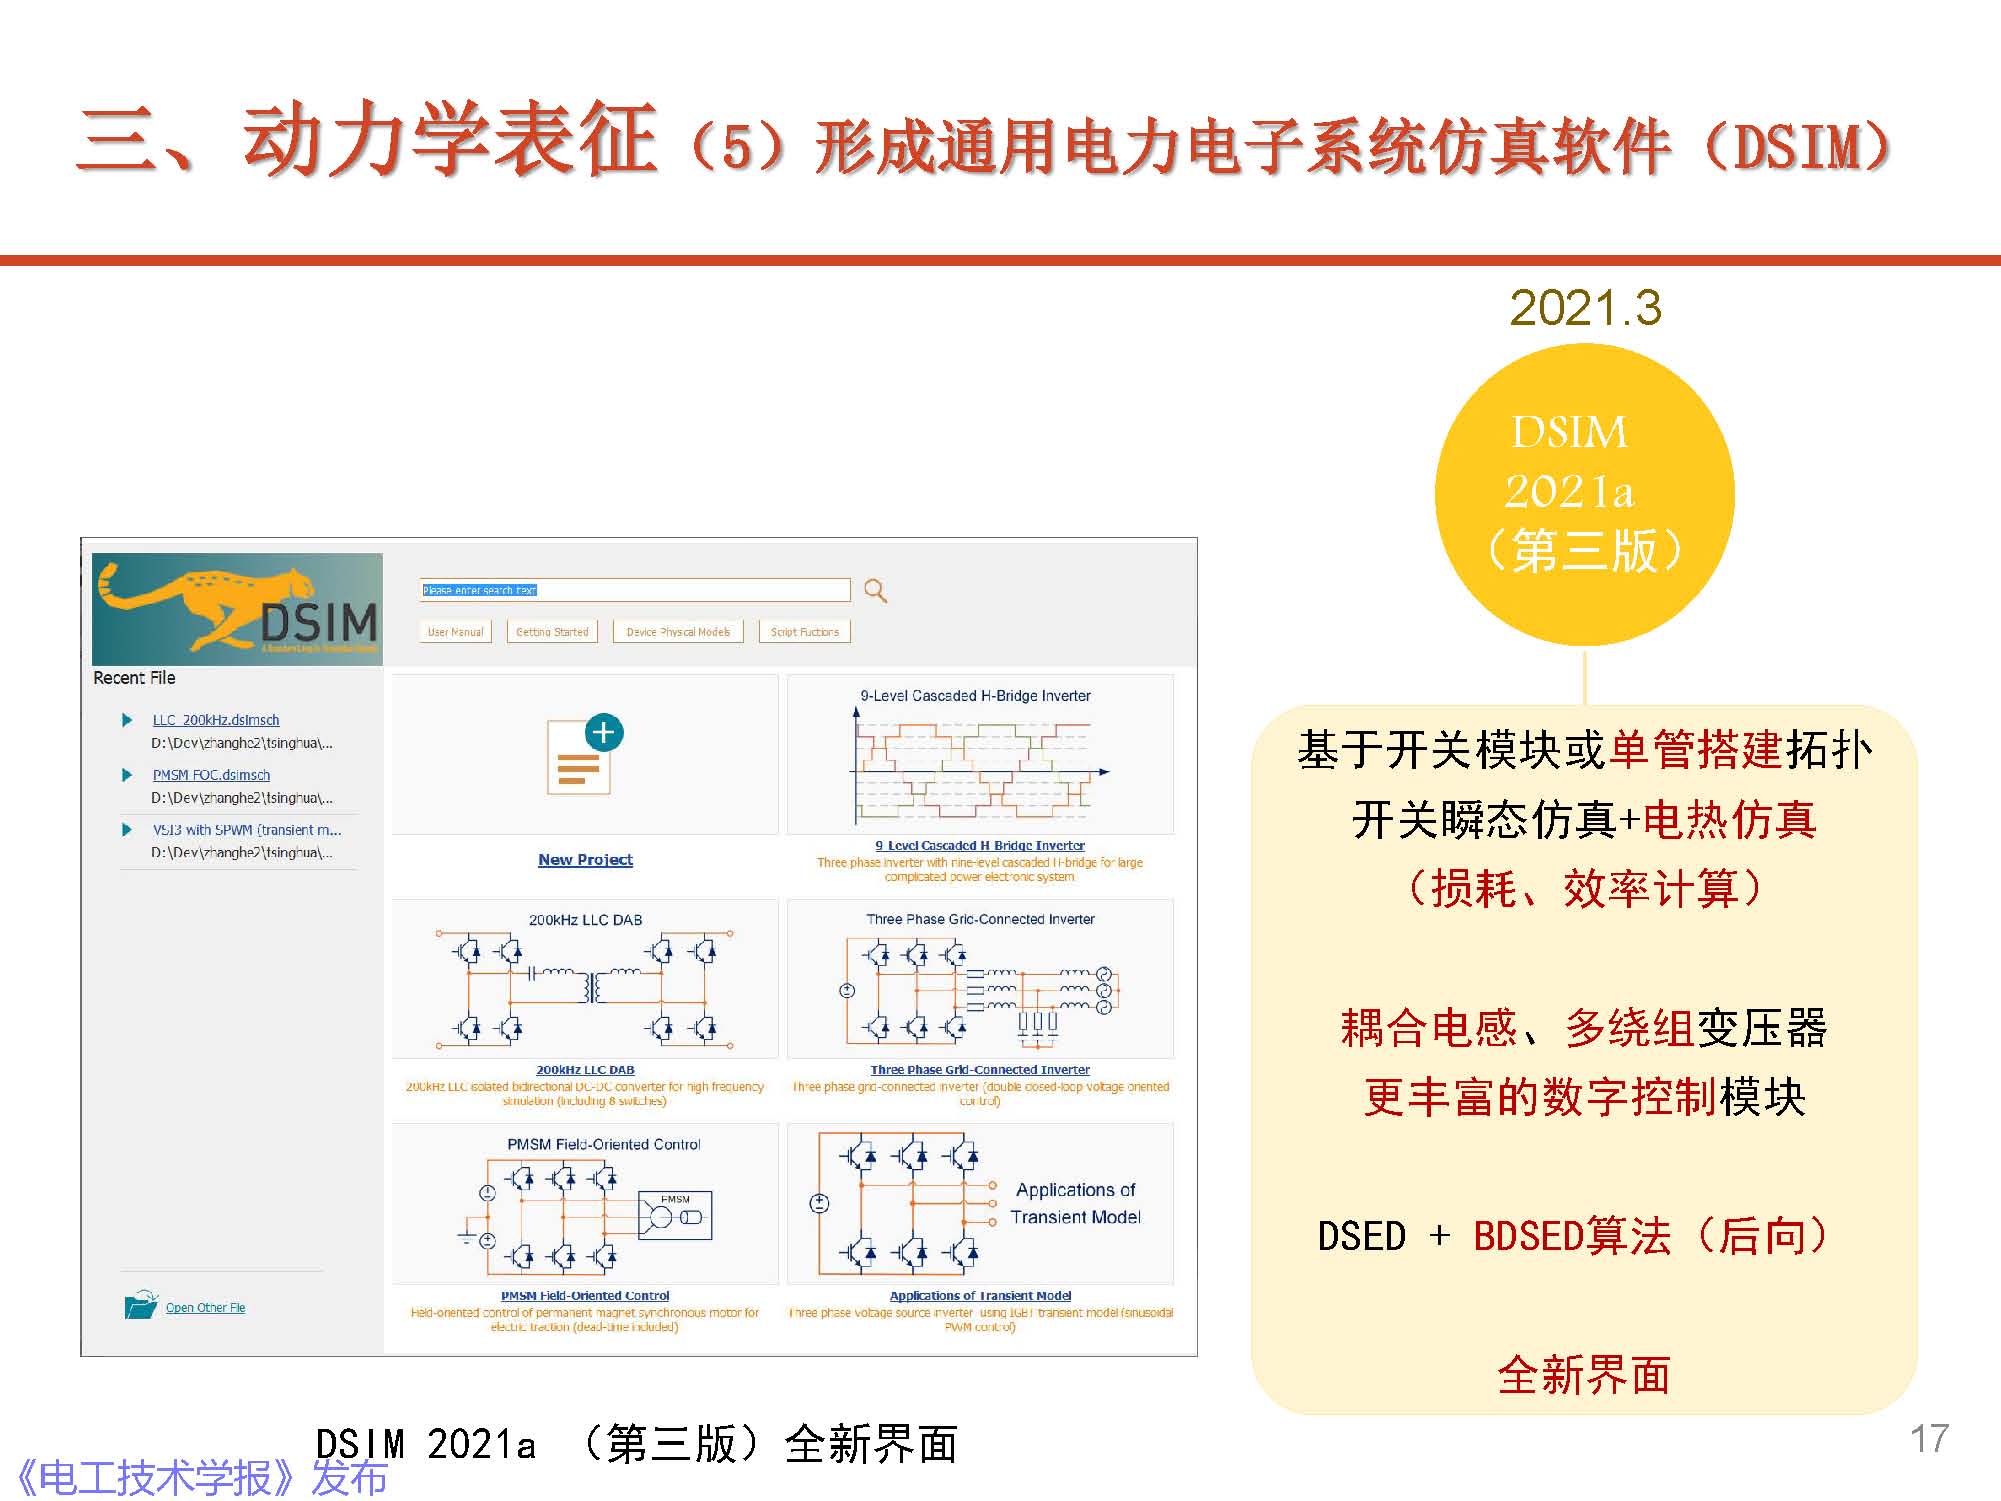Viewport: 2001px width, 1501px height.
Task: Click the 基于开关模块或单管搭建拓扑 line
Action: click(1584, 750)
